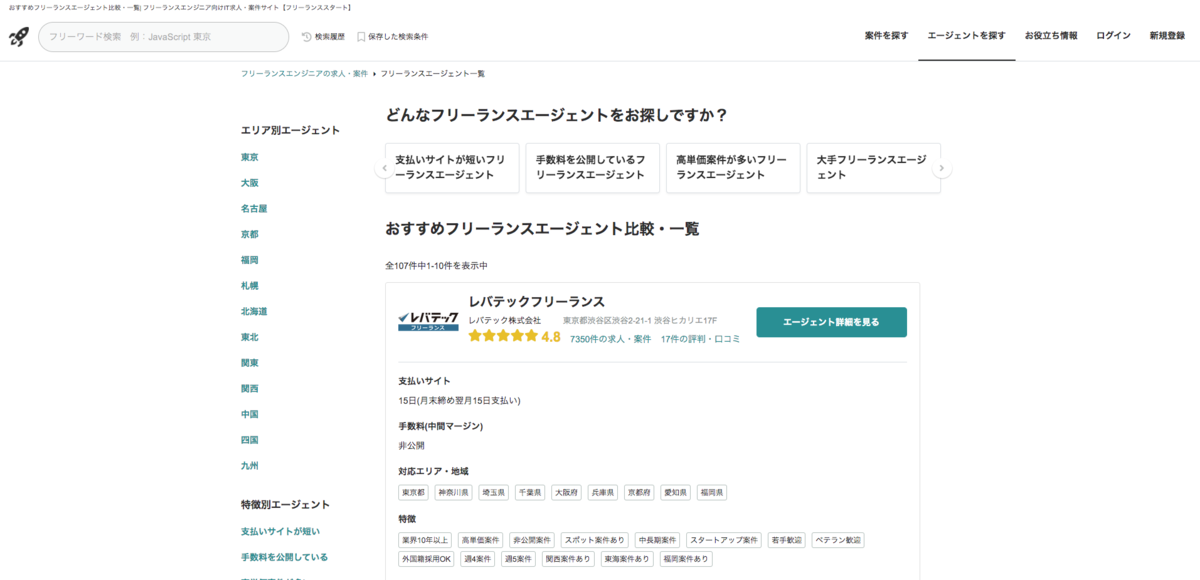
Task: Open レバテックフリーランス agent title
Action: click(537, 301)
